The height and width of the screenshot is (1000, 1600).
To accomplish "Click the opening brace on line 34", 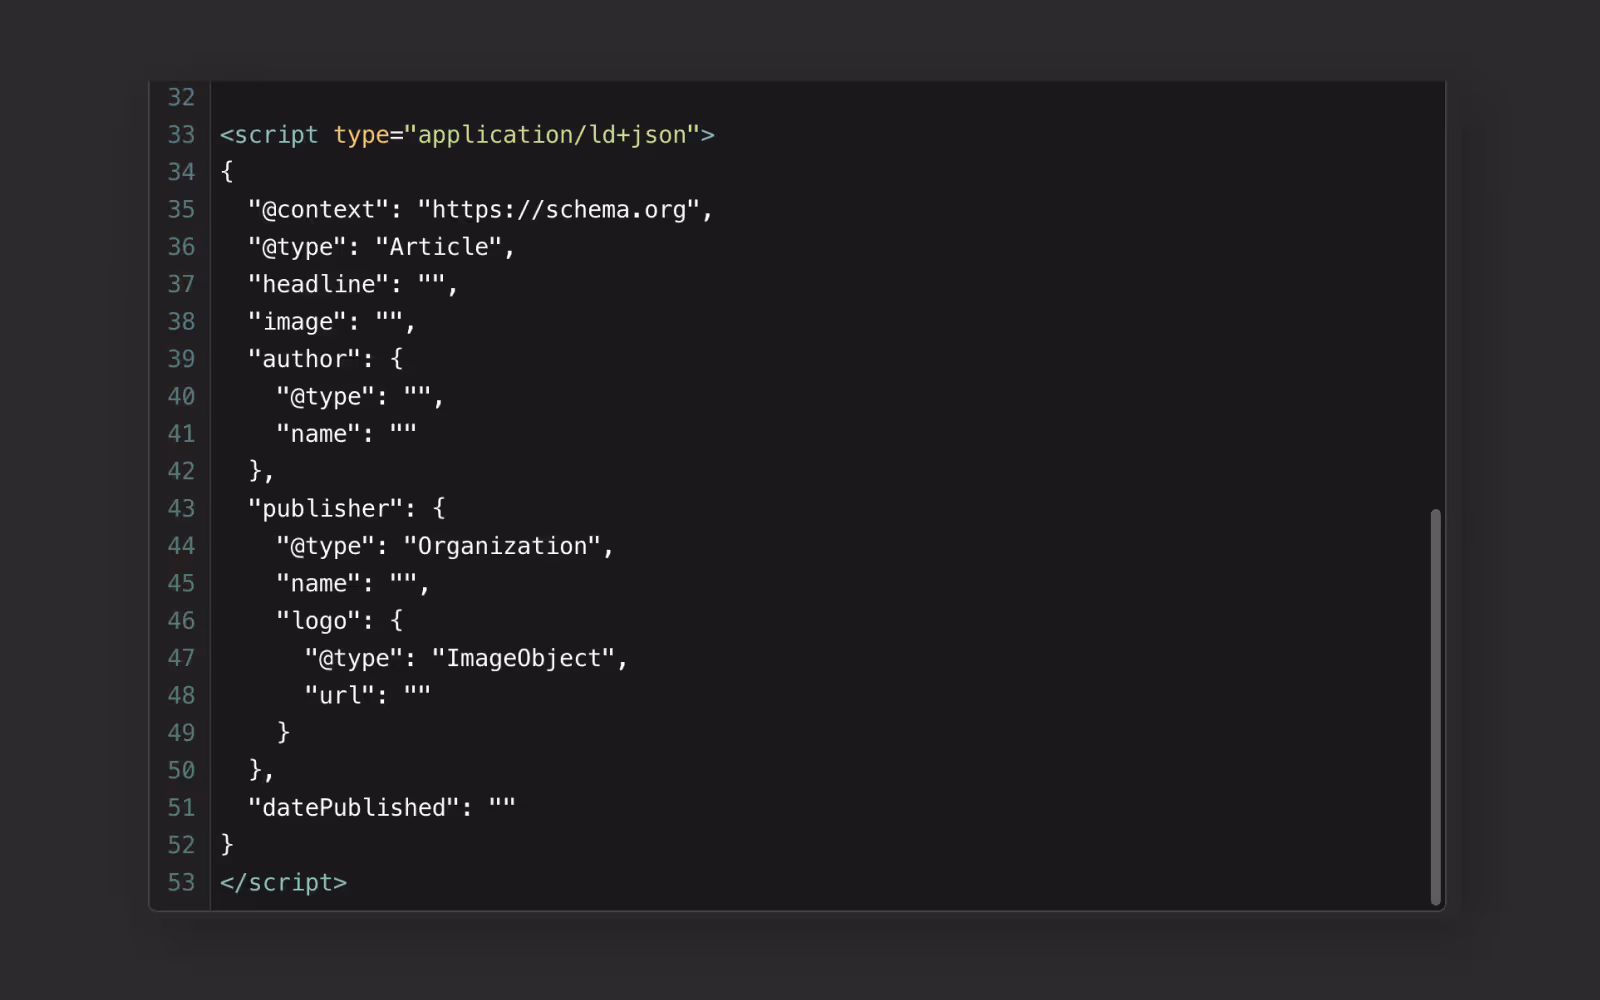I will pyautogui.click(x=227, y=172).
